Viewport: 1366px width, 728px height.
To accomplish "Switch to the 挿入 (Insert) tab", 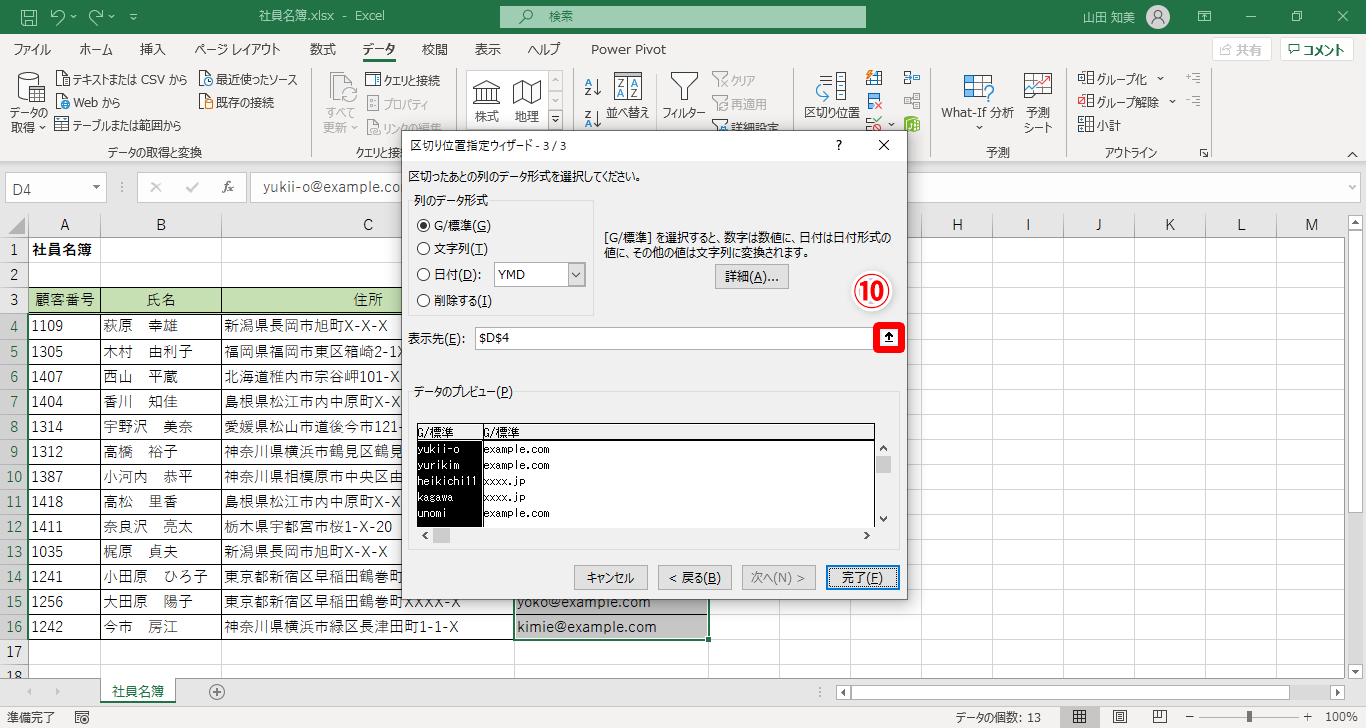I will 153,49.
